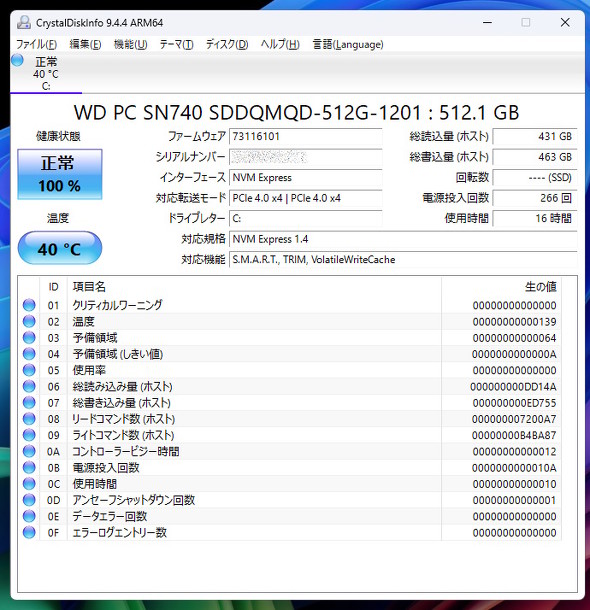
Task: Select the 温度 attribute name in list
Action: [84, 322]
